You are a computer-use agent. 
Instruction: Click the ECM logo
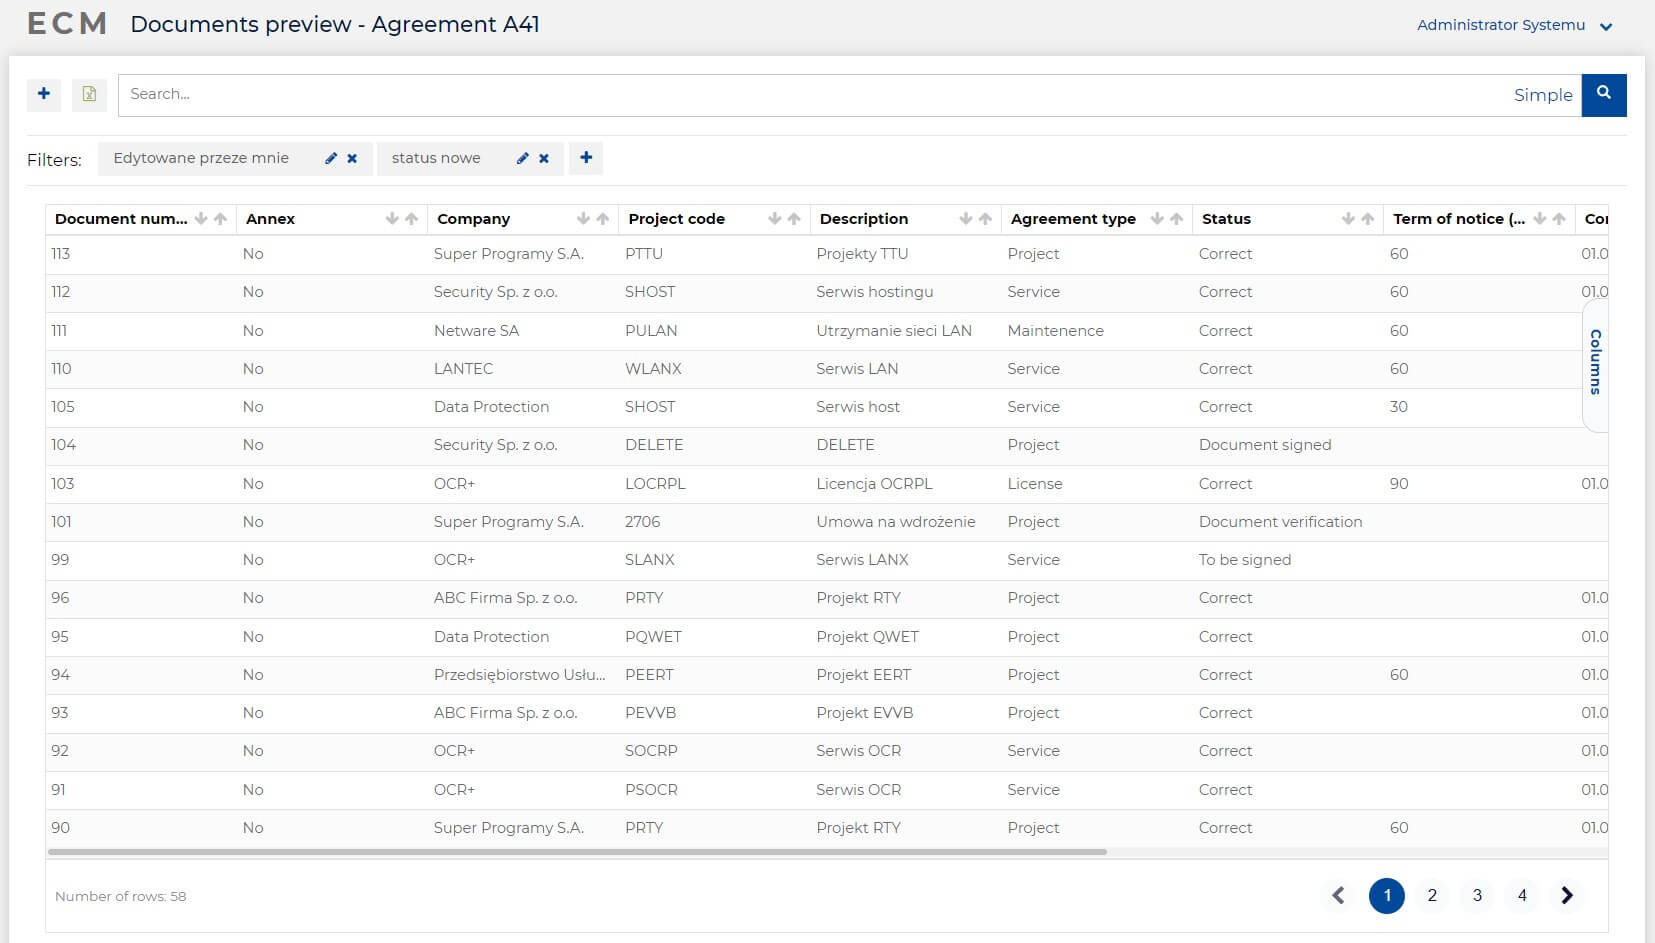67,24
